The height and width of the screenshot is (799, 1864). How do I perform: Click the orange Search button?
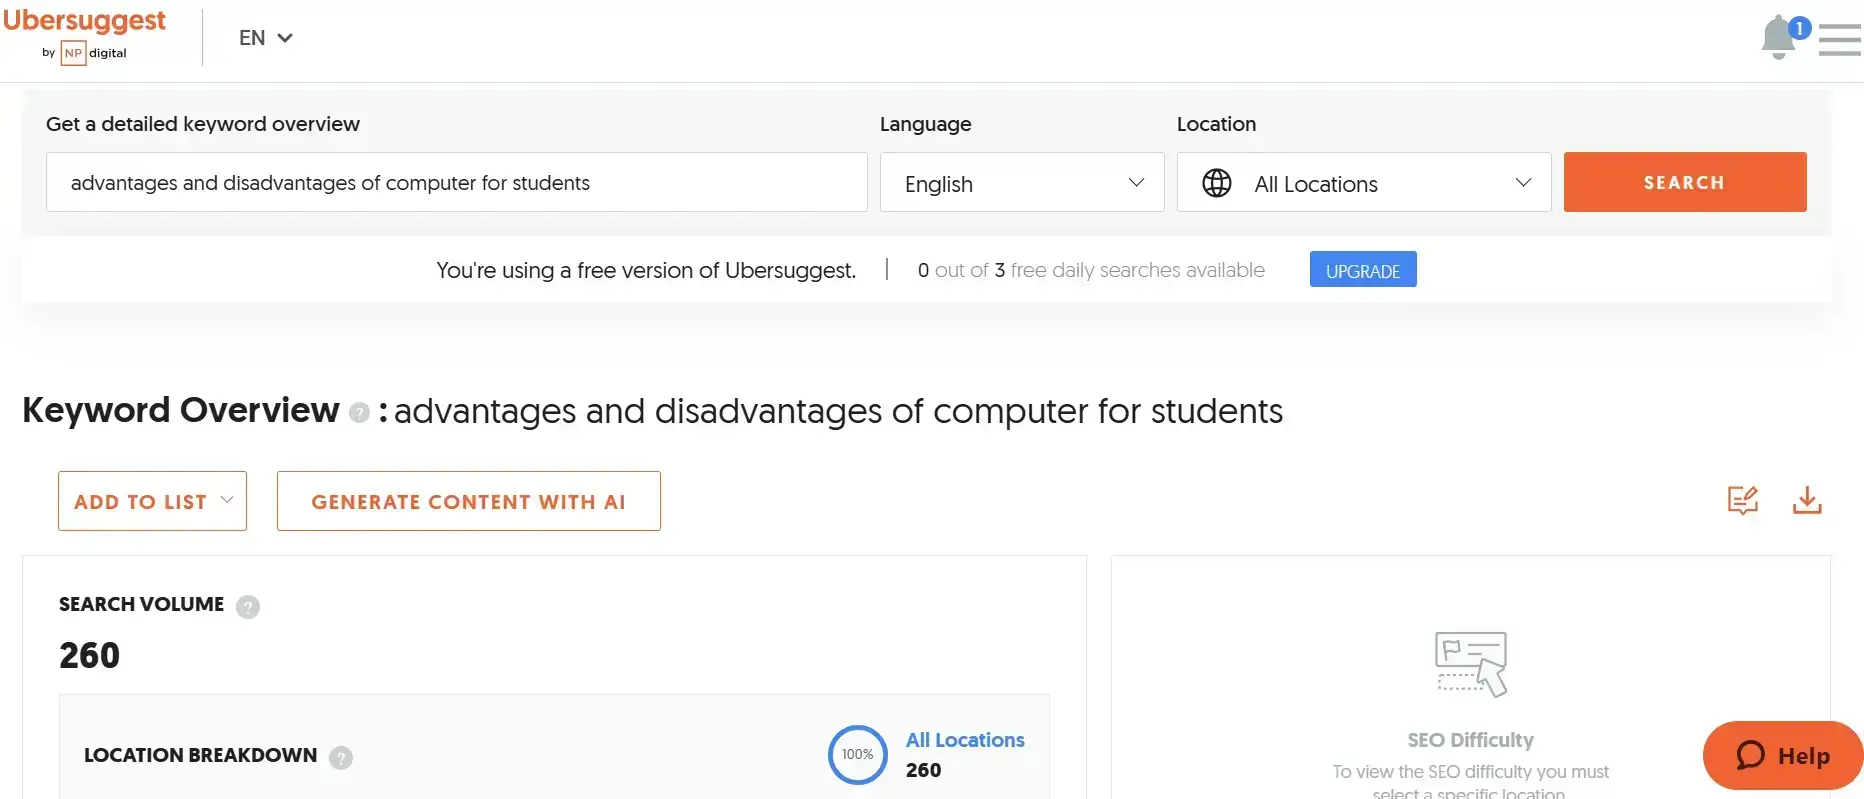[1685, 182]
